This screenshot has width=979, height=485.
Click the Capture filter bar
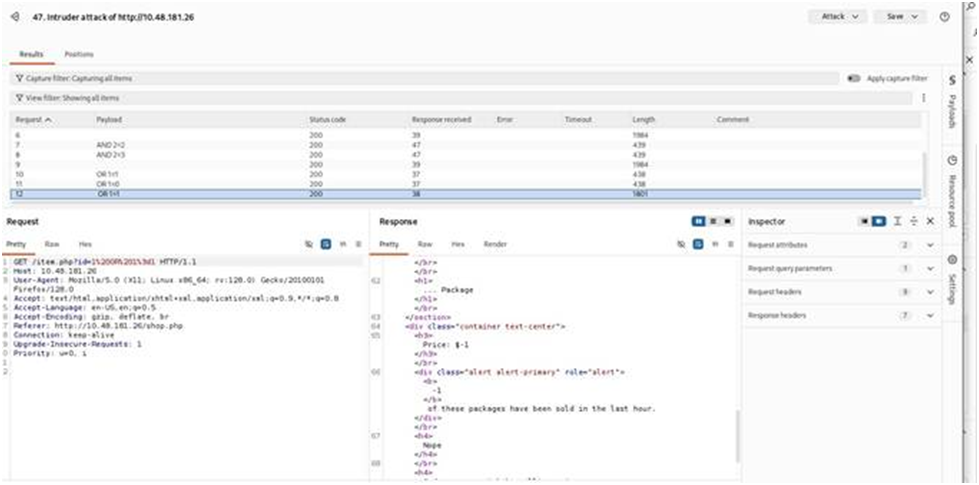(425, 79)
